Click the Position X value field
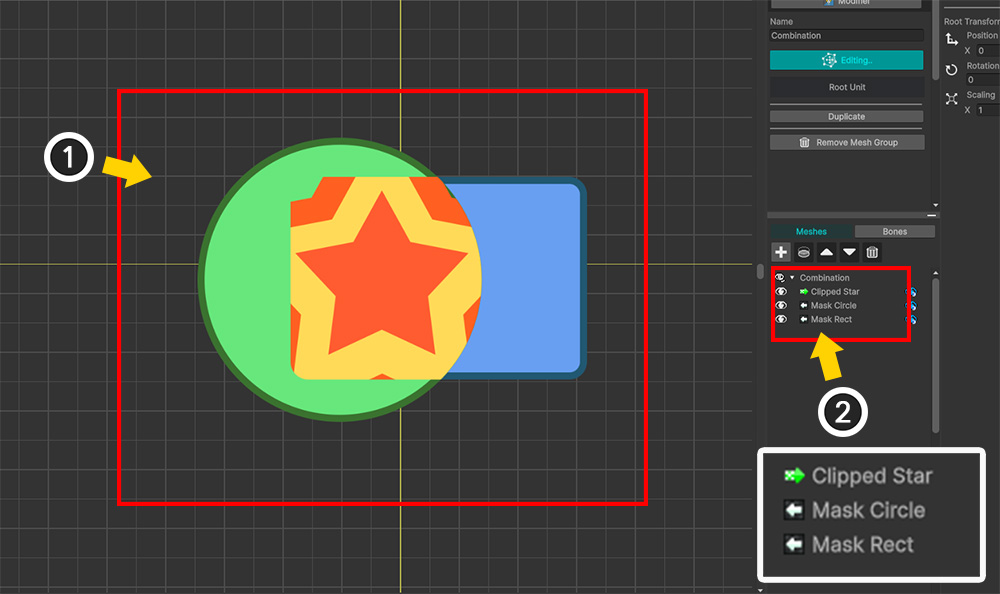1000x594 pixels. (988, 50)
